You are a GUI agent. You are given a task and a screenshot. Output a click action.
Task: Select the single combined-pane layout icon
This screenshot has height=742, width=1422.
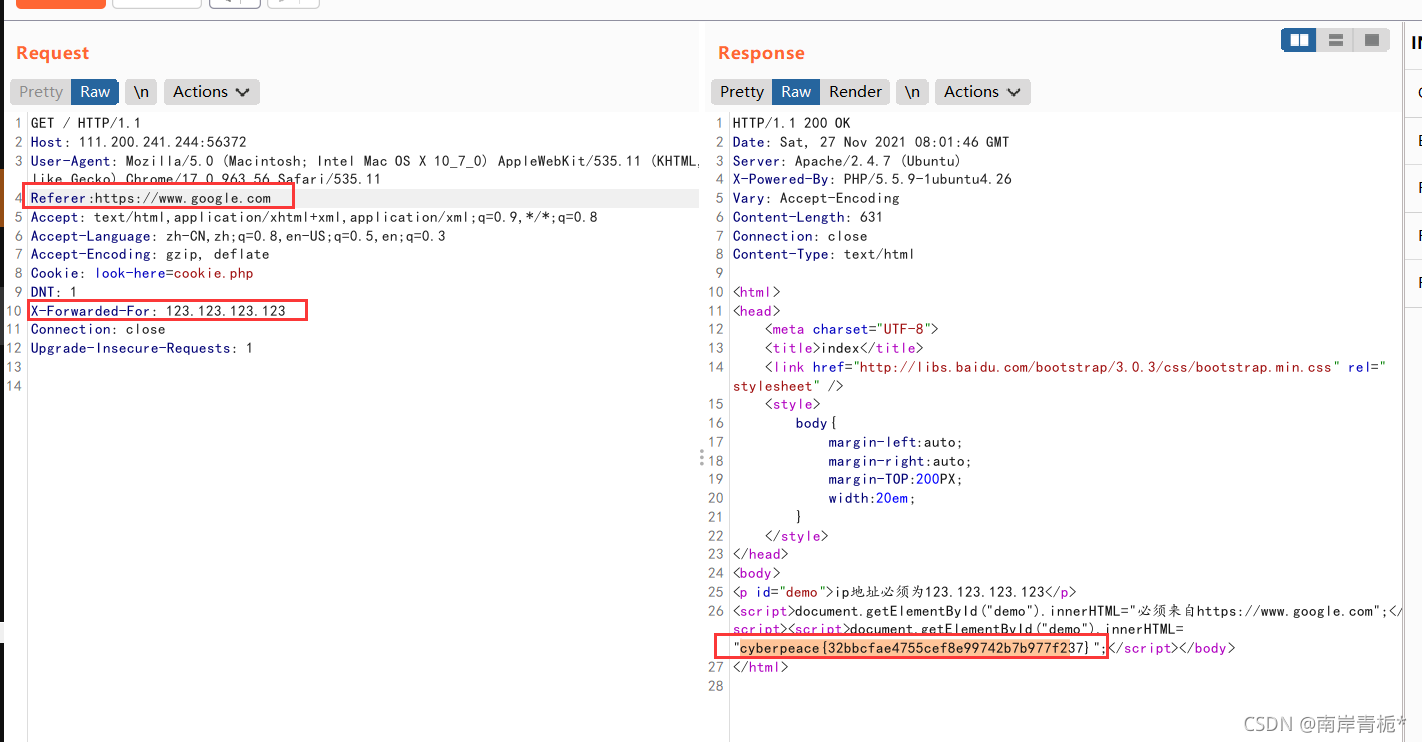[x=1371, y=40]
